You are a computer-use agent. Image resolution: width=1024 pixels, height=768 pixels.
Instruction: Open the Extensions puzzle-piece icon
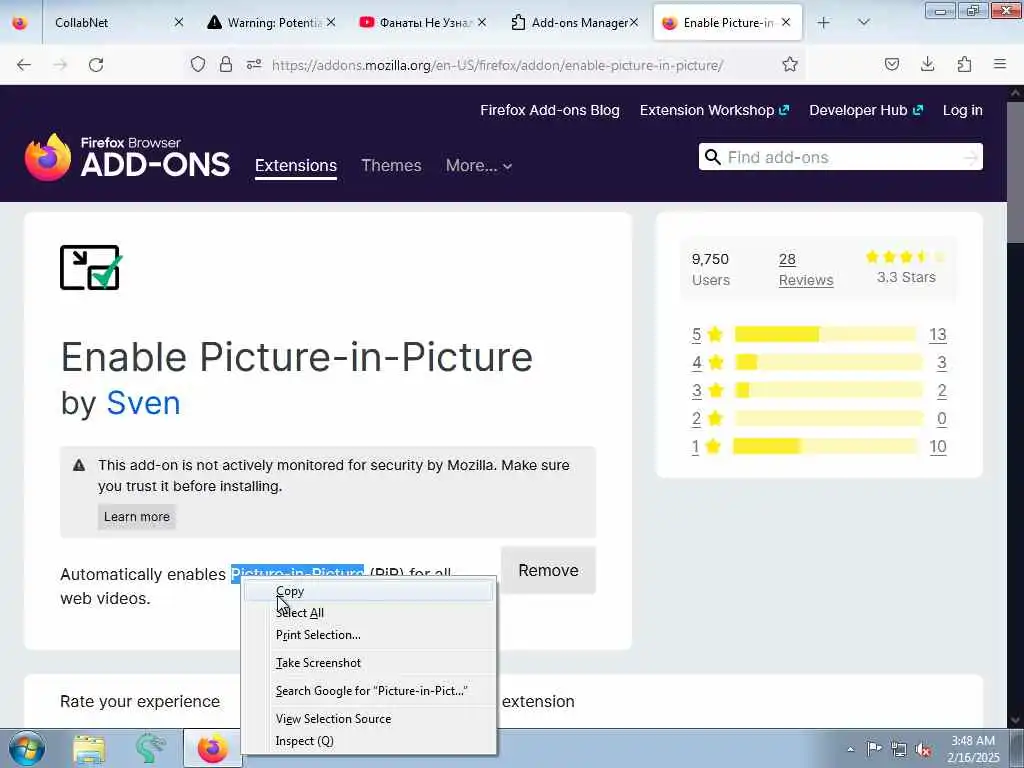964,64
